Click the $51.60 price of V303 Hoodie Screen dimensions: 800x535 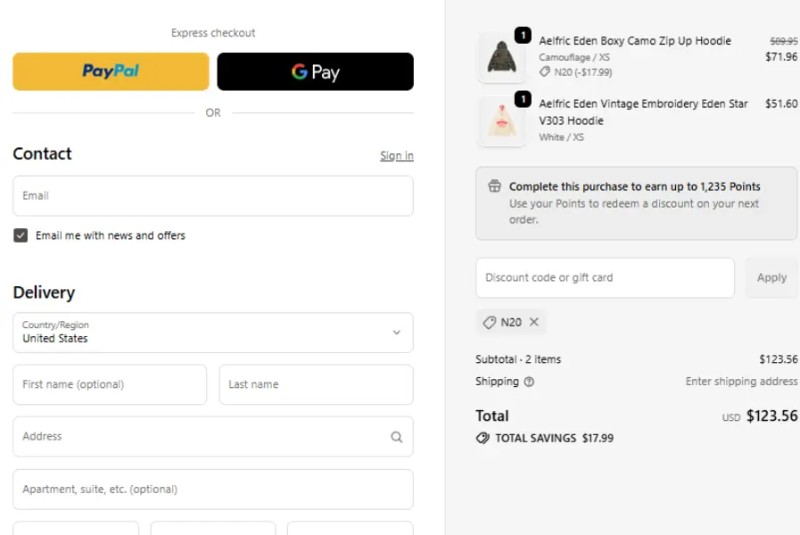coord(781,104)
